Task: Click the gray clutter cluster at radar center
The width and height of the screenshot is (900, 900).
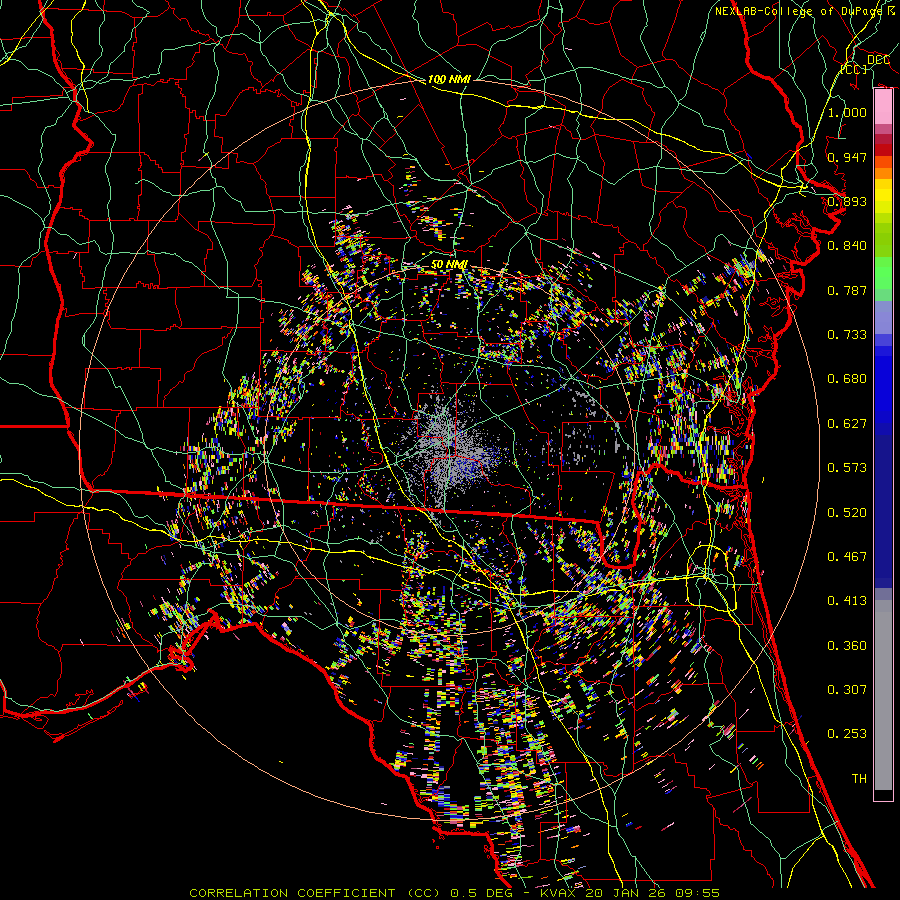Action: (x=446, y=440)
